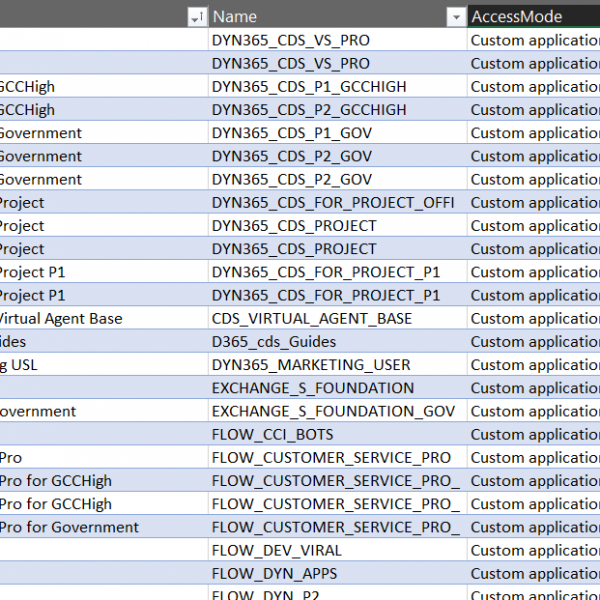
Task: Select the 'ides' cell beside D365_cds_Guides
Action: pos(104,342)
